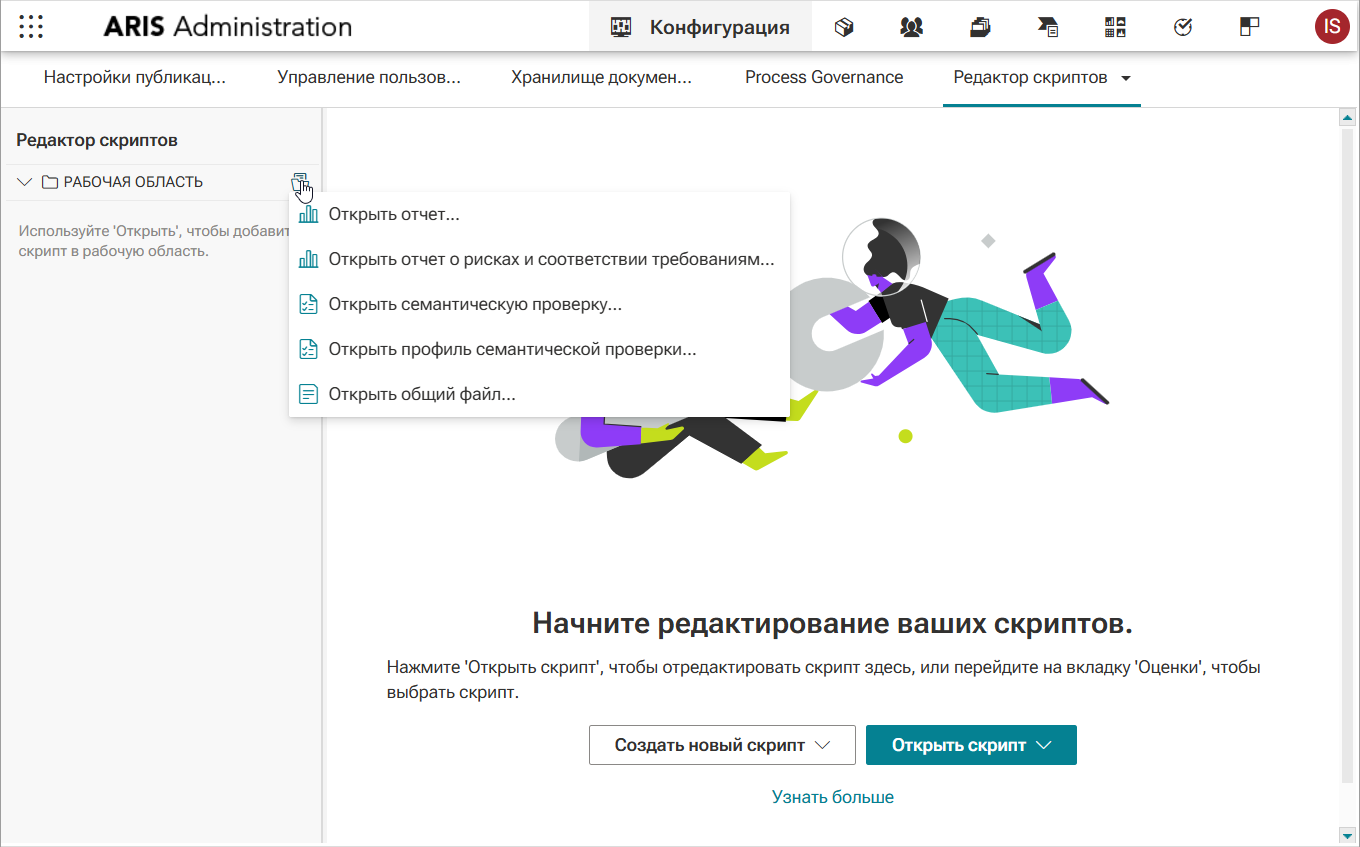Open the Конфигурация section
This screenshot has width=1360, height=847.
click(x=700, y=27)
